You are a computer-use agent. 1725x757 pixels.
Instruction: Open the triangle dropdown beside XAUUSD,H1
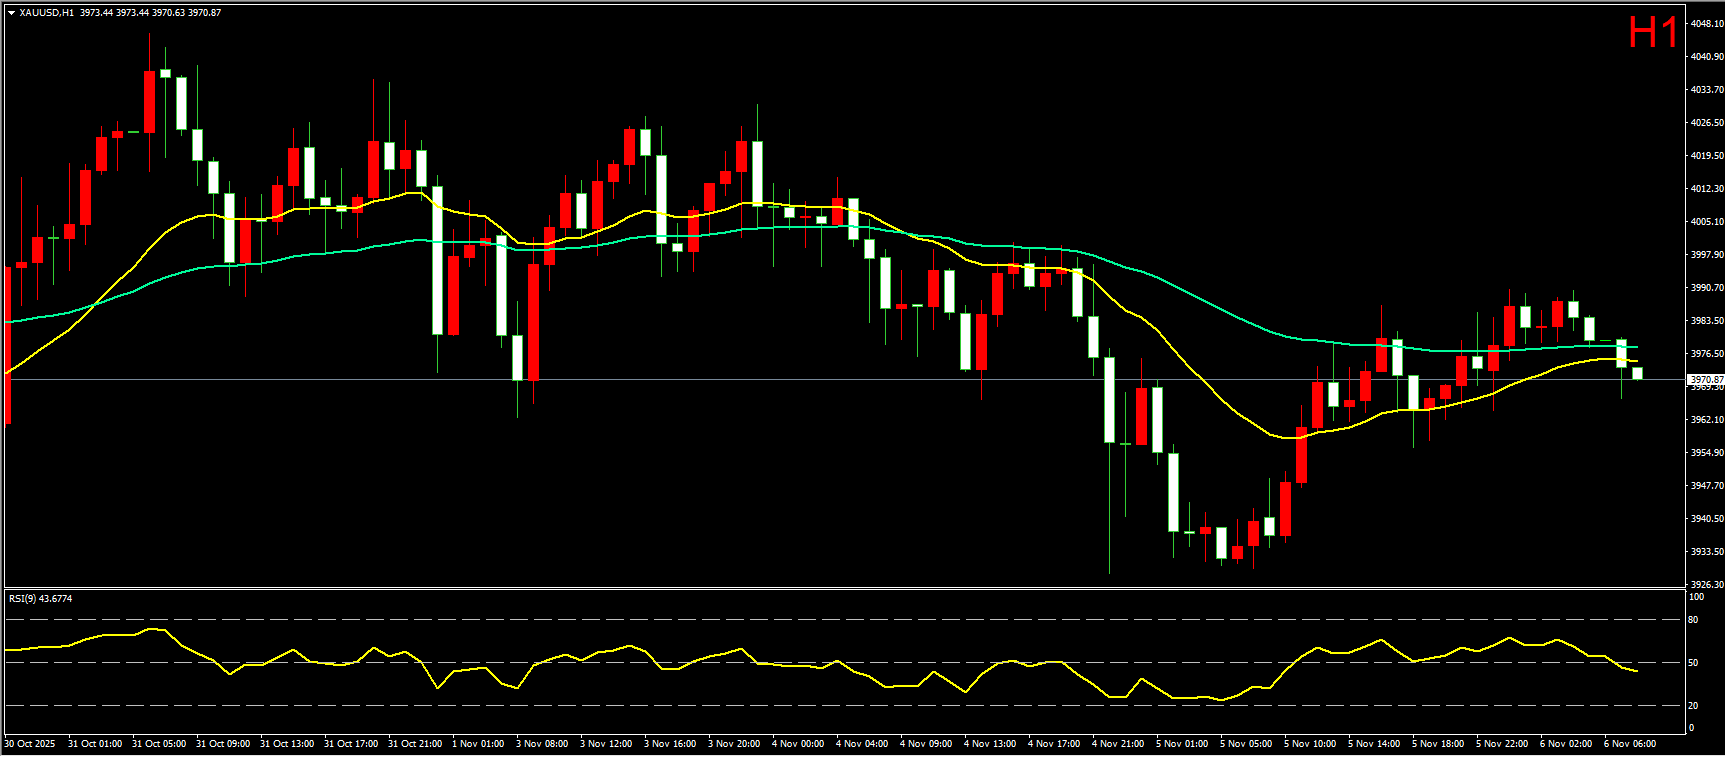click(11, 13)
